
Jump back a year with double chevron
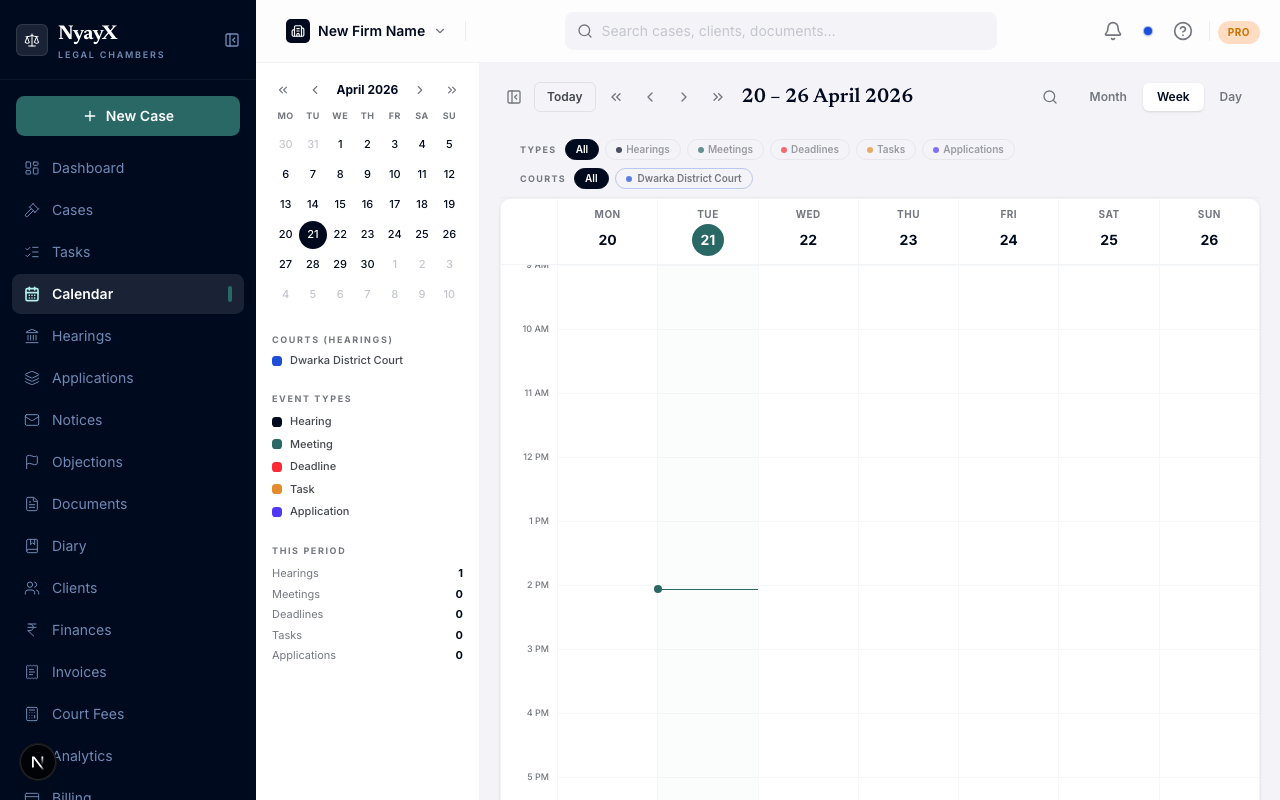pyautogui.click(x=283, y=89)
